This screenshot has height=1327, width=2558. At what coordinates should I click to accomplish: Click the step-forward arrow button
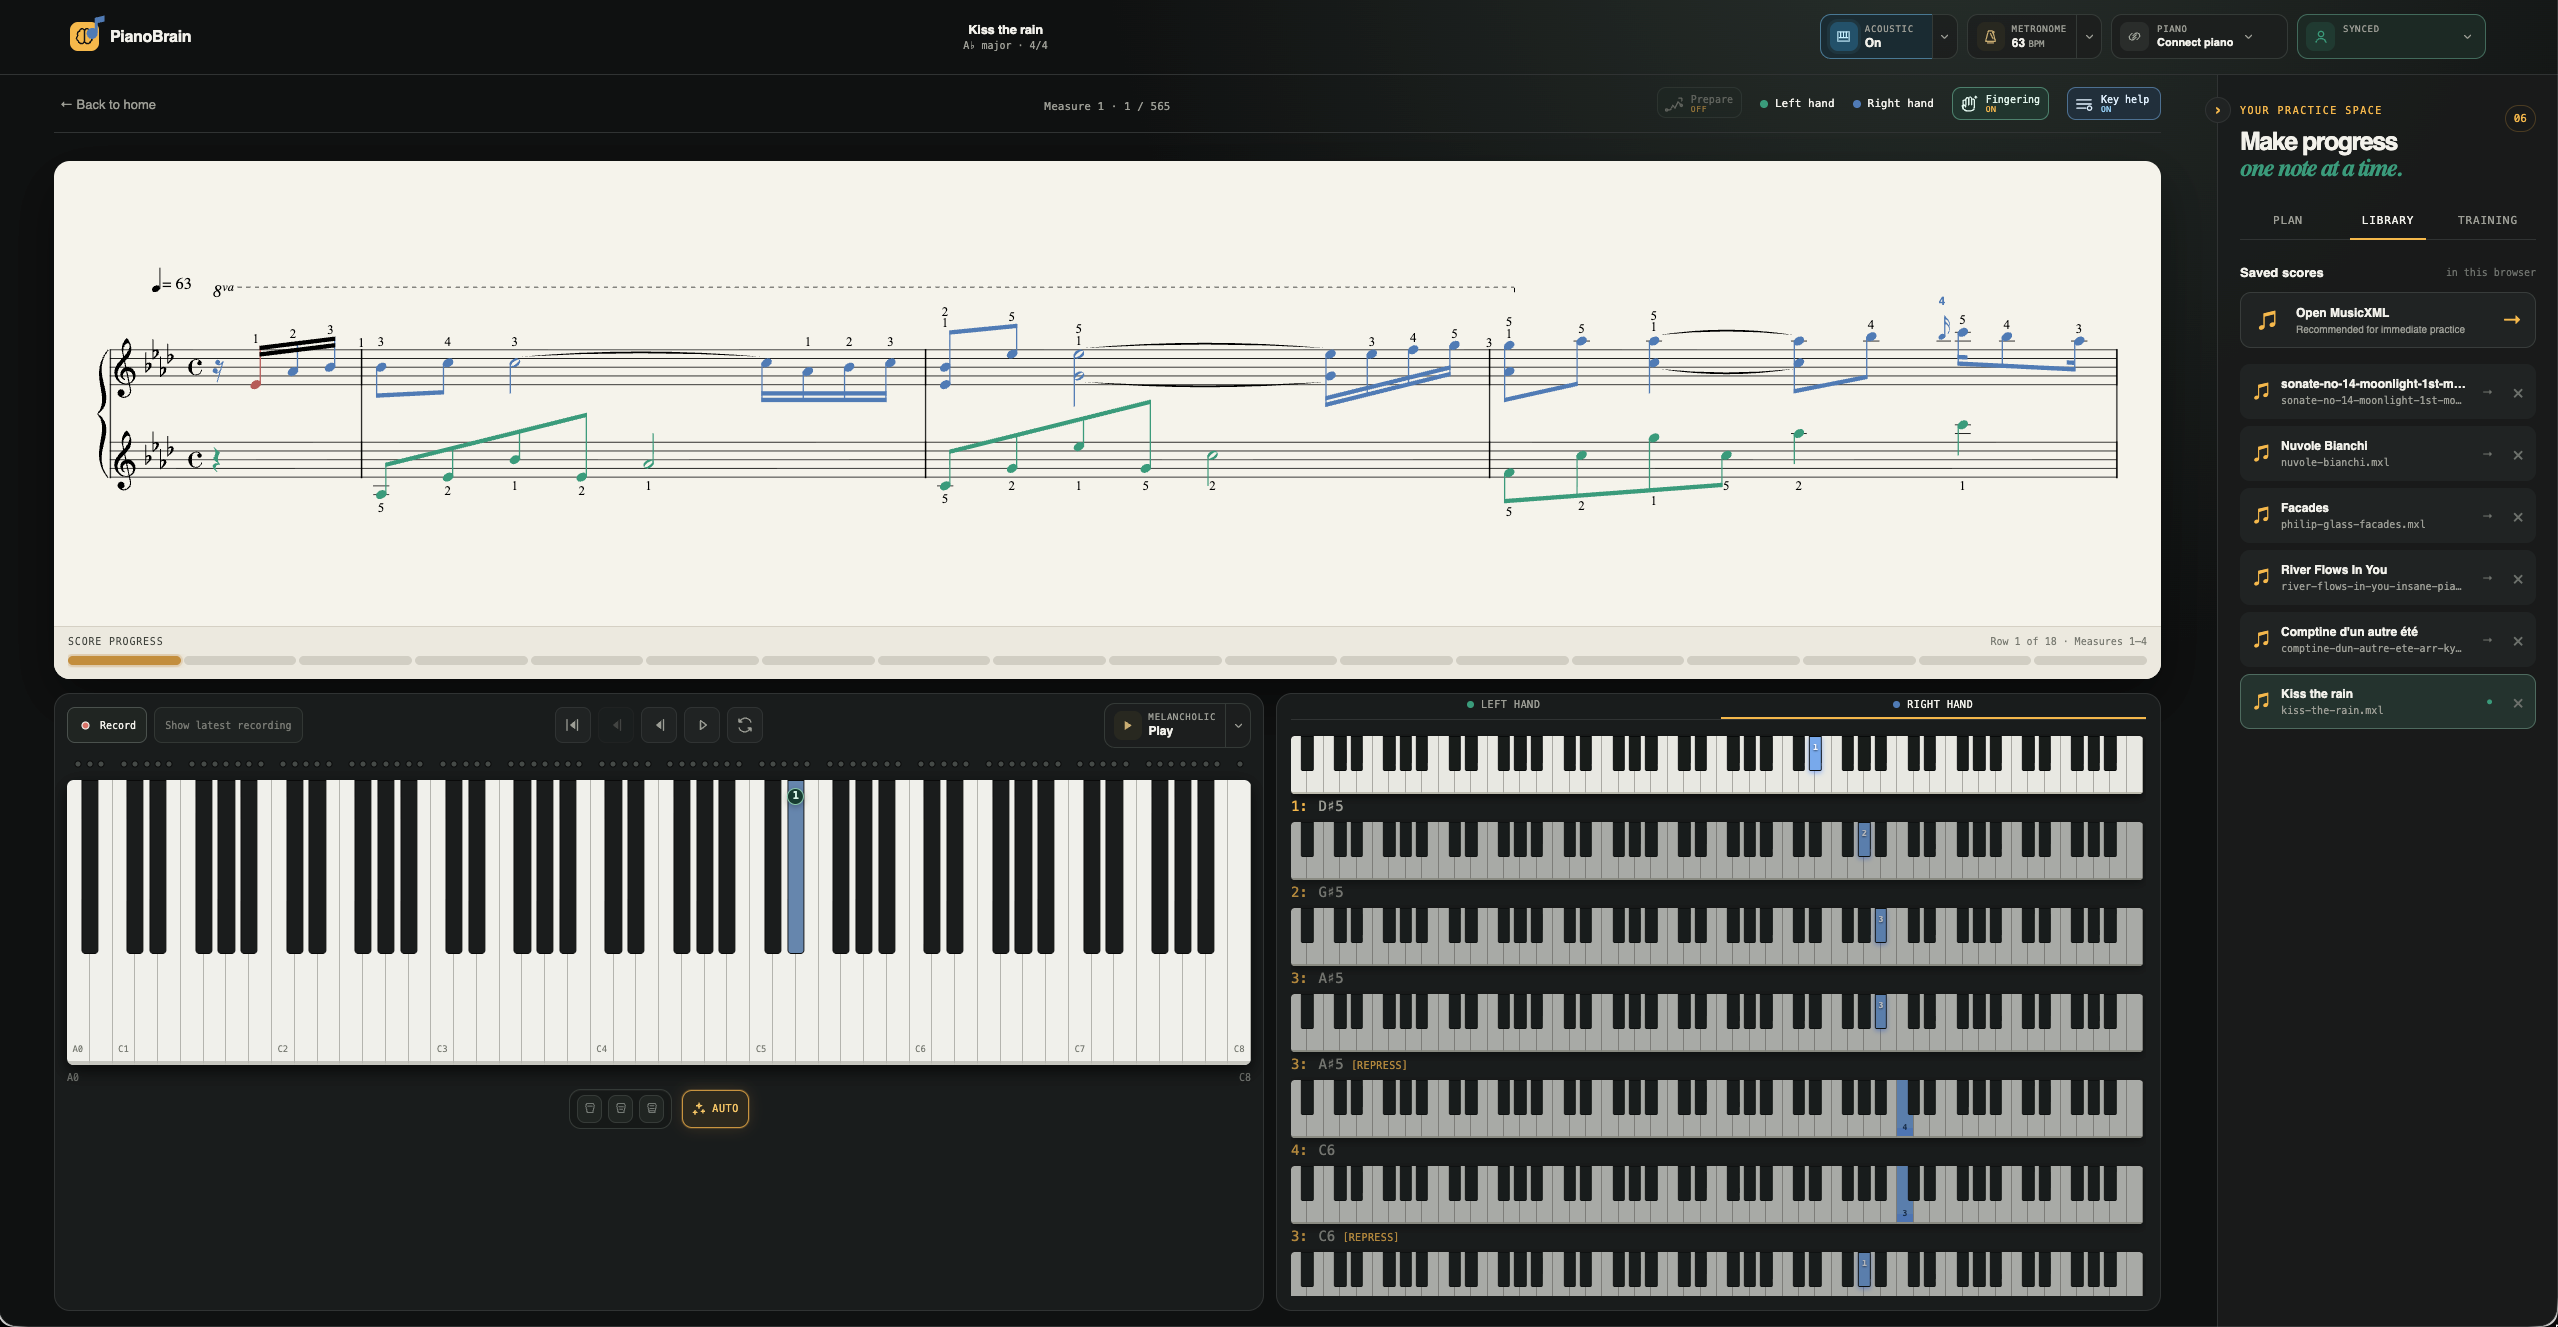tap(702, 725)
